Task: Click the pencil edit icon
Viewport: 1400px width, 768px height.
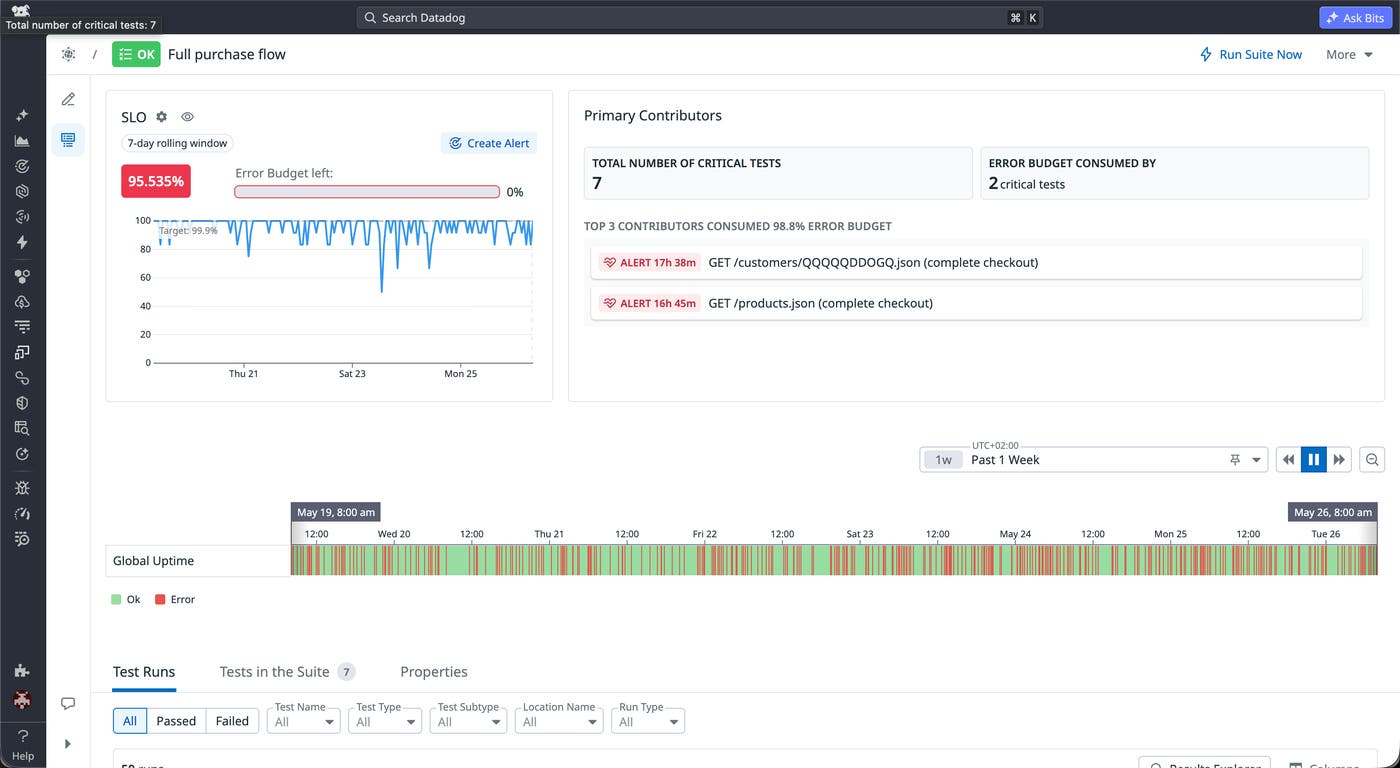Action: pos(68,99)
